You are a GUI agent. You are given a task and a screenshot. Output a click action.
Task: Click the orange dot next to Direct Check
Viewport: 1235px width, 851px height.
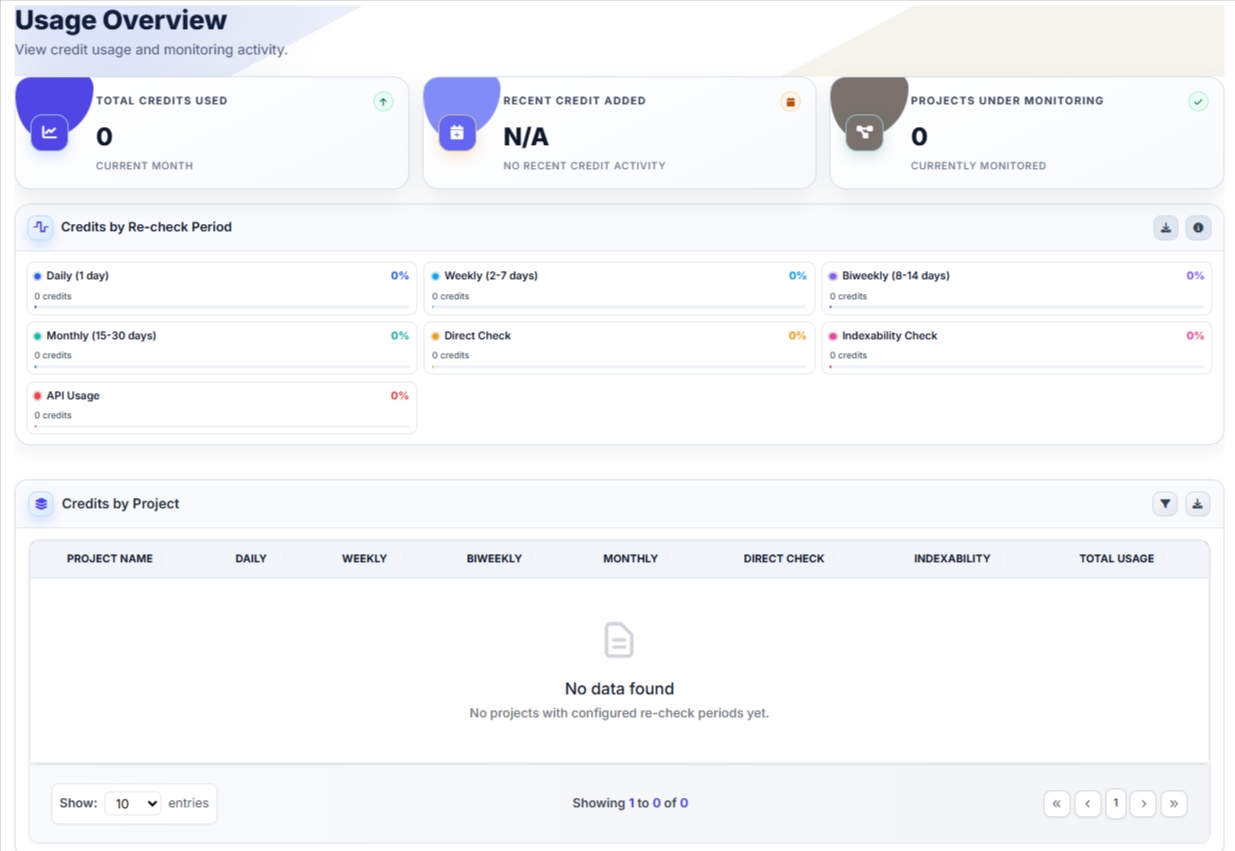click(435, 336)
